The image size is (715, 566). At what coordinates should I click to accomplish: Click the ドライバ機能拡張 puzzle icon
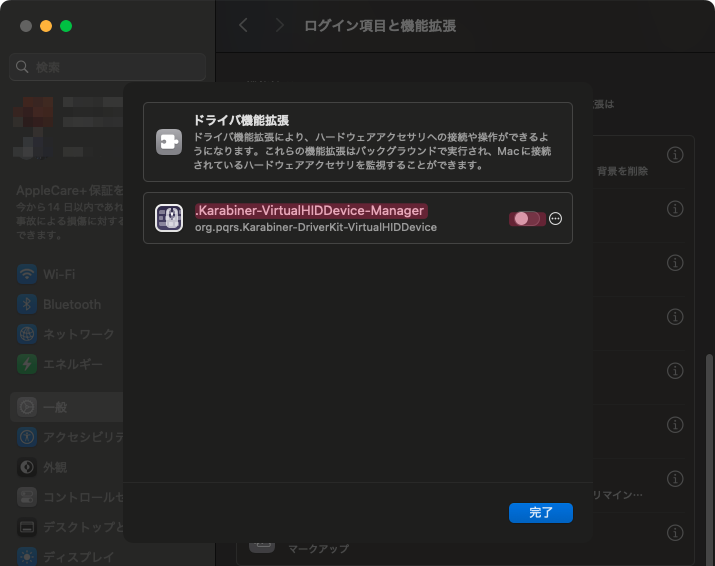(x=169, y=142)
